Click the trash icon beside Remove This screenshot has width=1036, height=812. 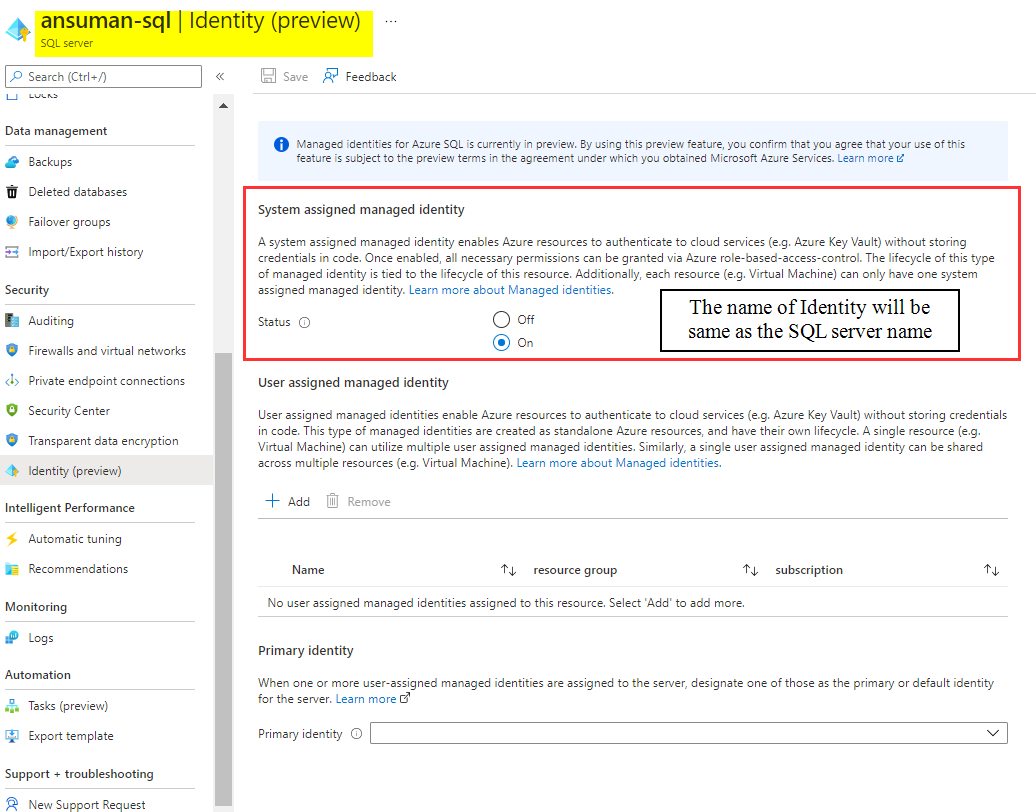(x=332, y=501)
